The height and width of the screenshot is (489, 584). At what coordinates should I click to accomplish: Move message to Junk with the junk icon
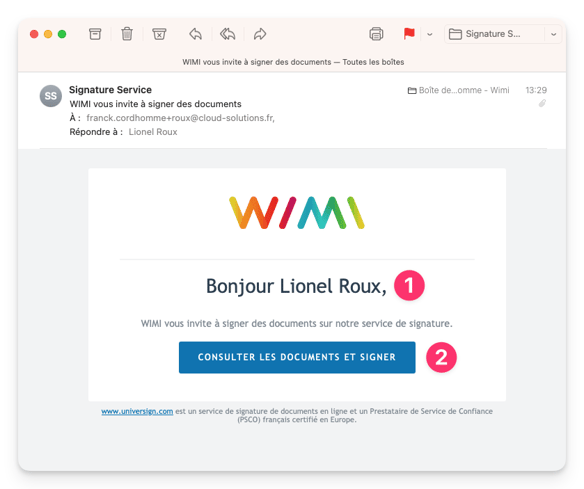click(159, 34)
